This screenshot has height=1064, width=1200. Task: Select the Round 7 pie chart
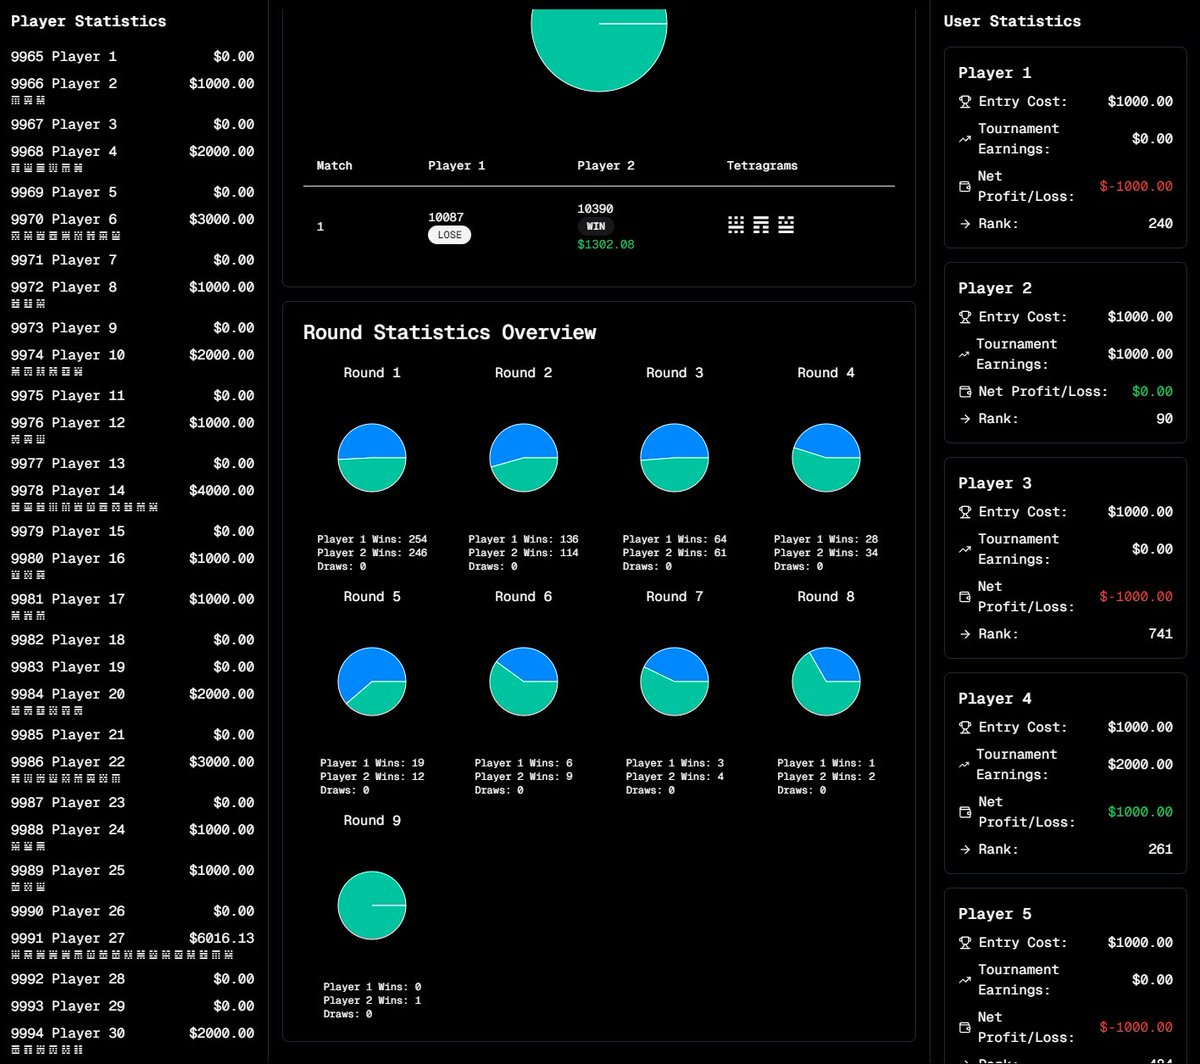(674, 681)
